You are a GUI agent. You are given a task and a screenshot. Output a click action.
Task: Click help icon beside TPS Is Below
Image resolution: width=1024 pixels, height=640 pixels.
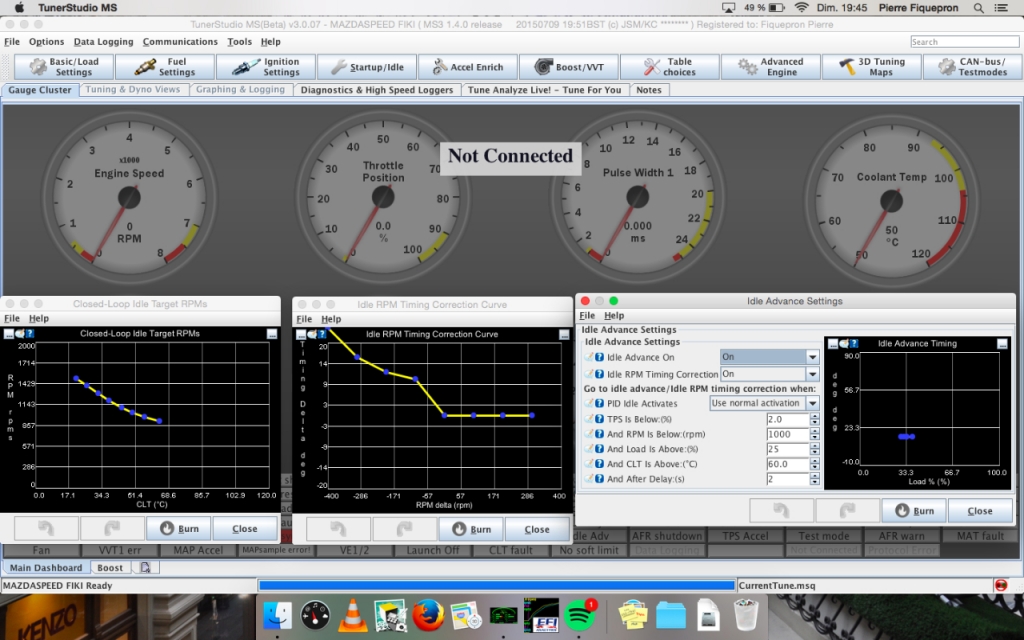point(599,419)
